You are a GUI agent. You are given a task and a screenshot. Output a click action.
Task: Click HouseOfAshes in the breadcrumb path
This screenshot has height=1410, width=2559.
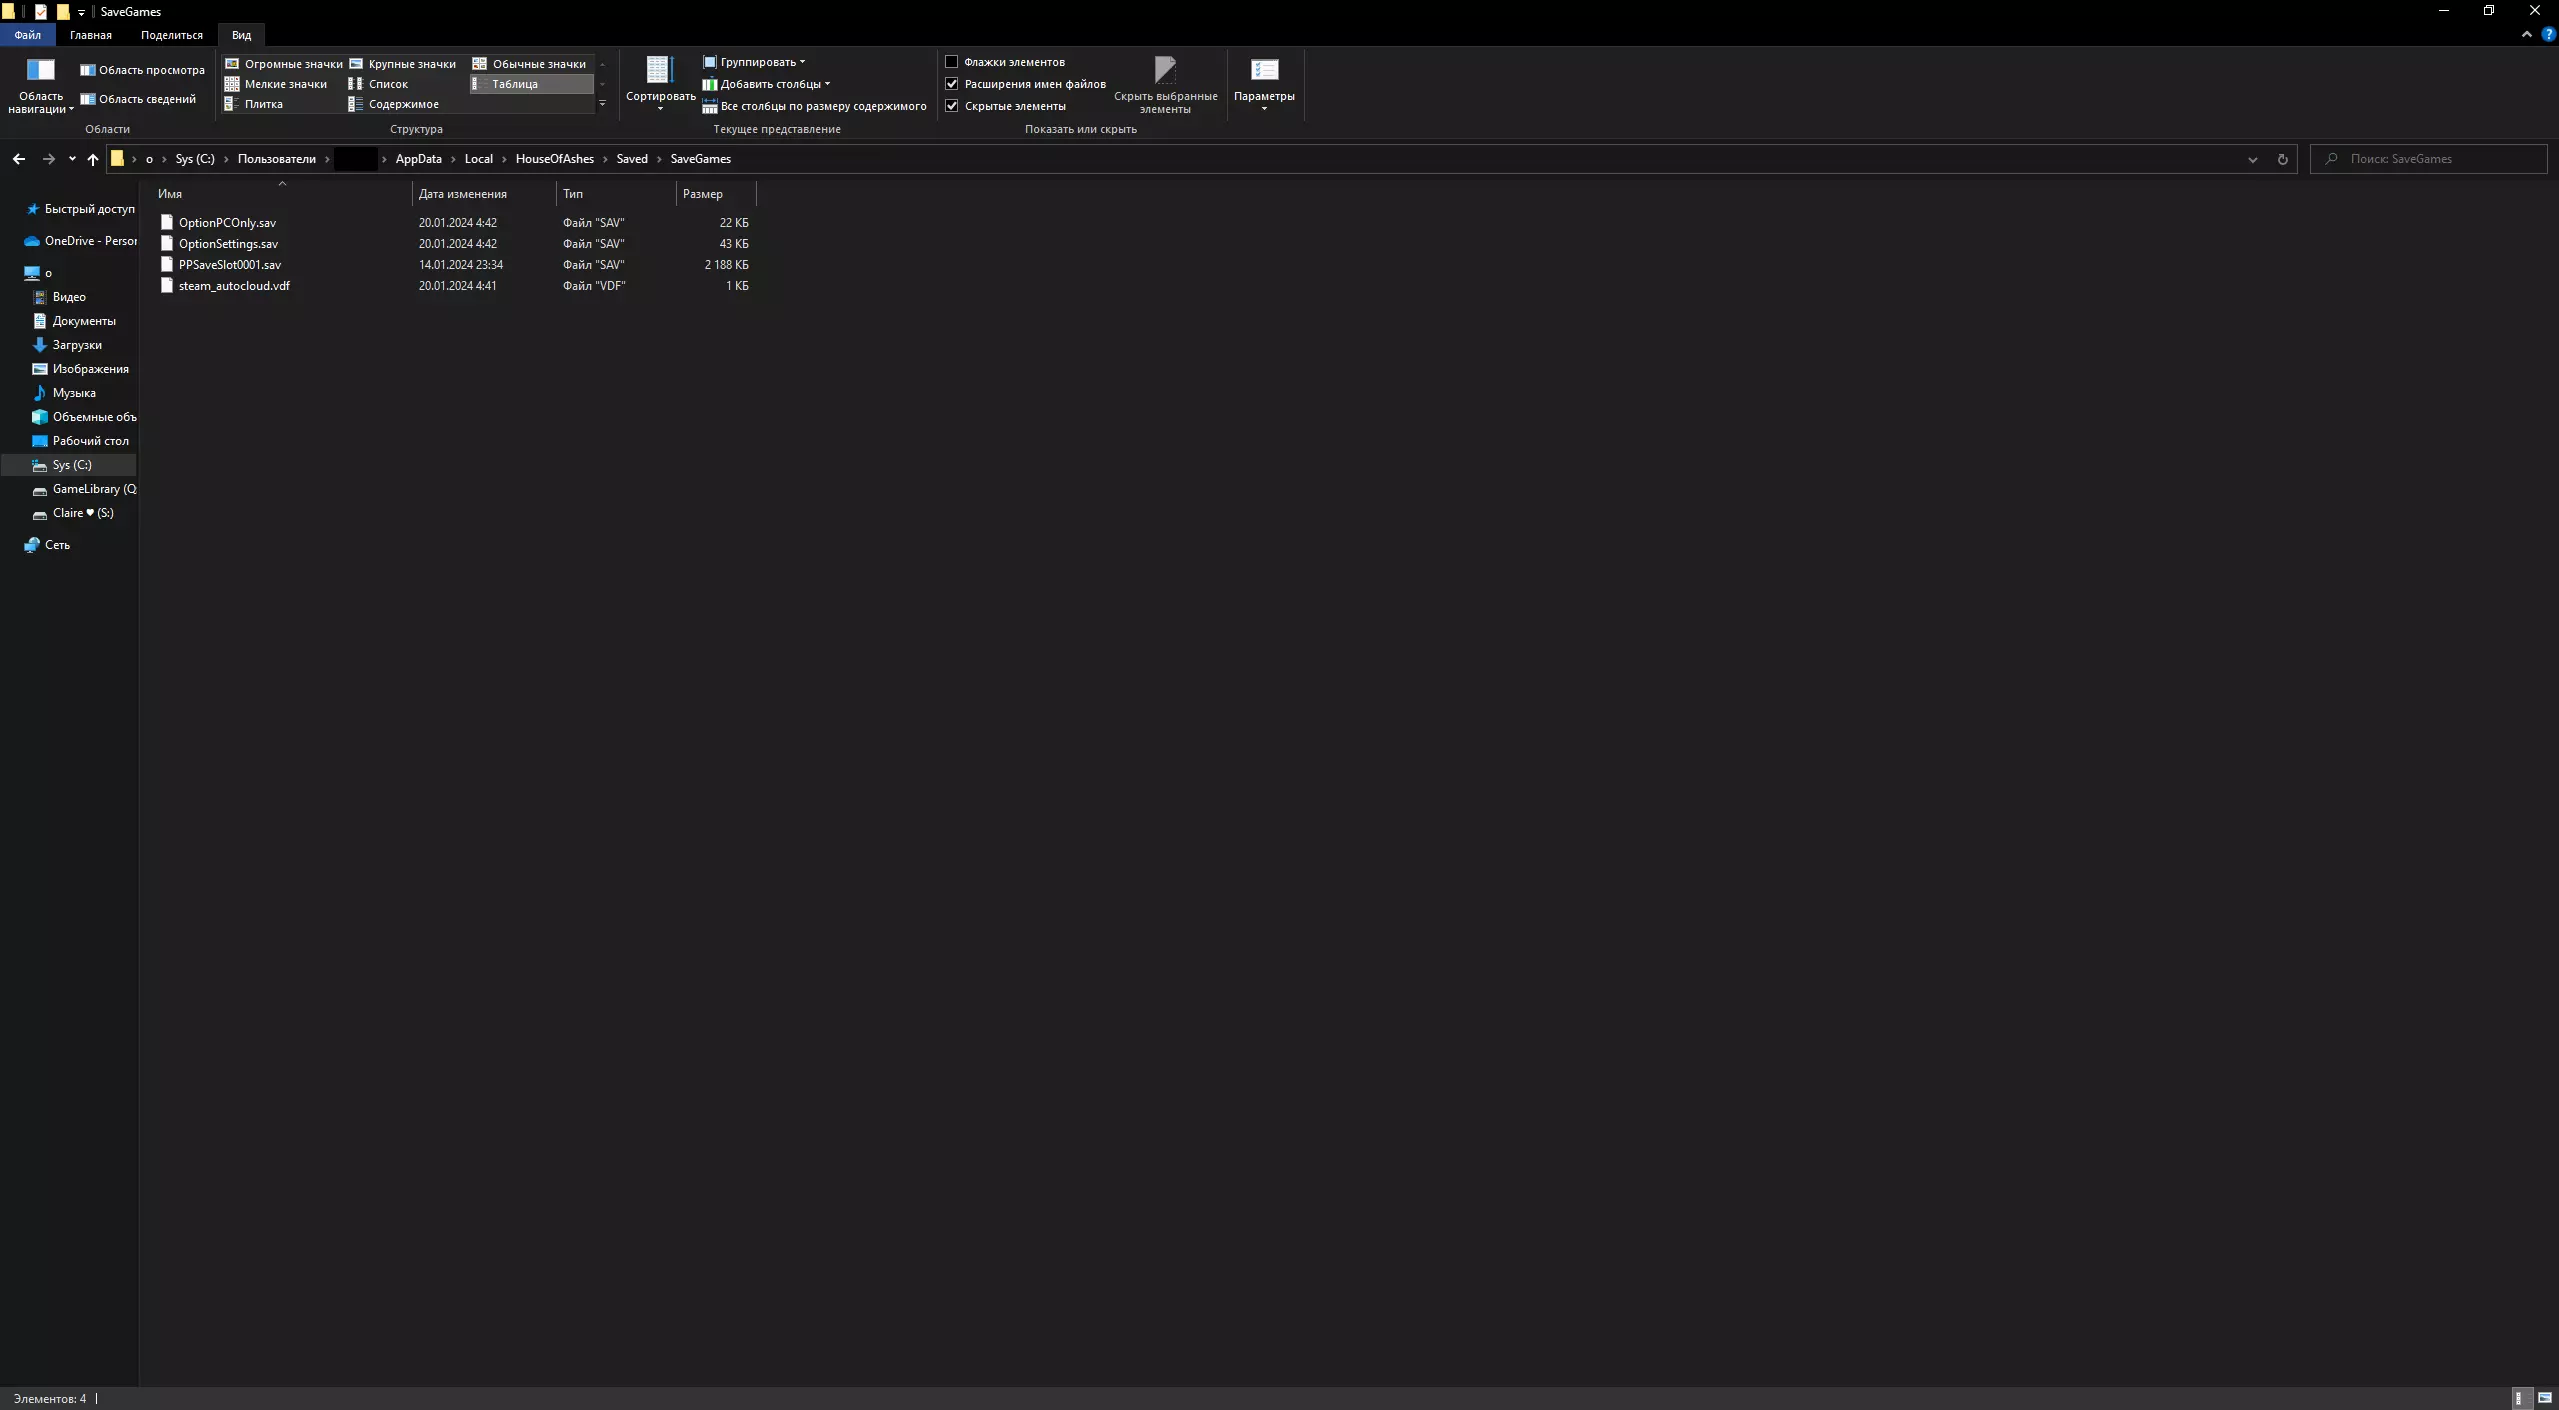click(554, 159)
